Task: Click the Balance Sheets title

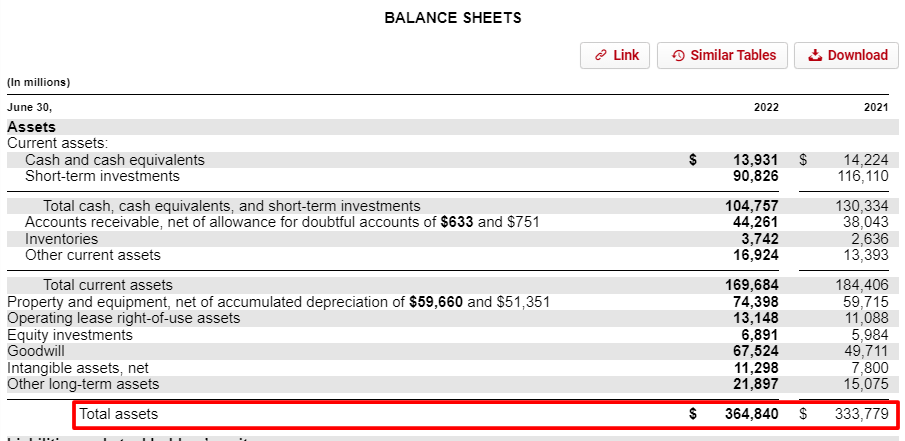Action: (x=453, y=18)
